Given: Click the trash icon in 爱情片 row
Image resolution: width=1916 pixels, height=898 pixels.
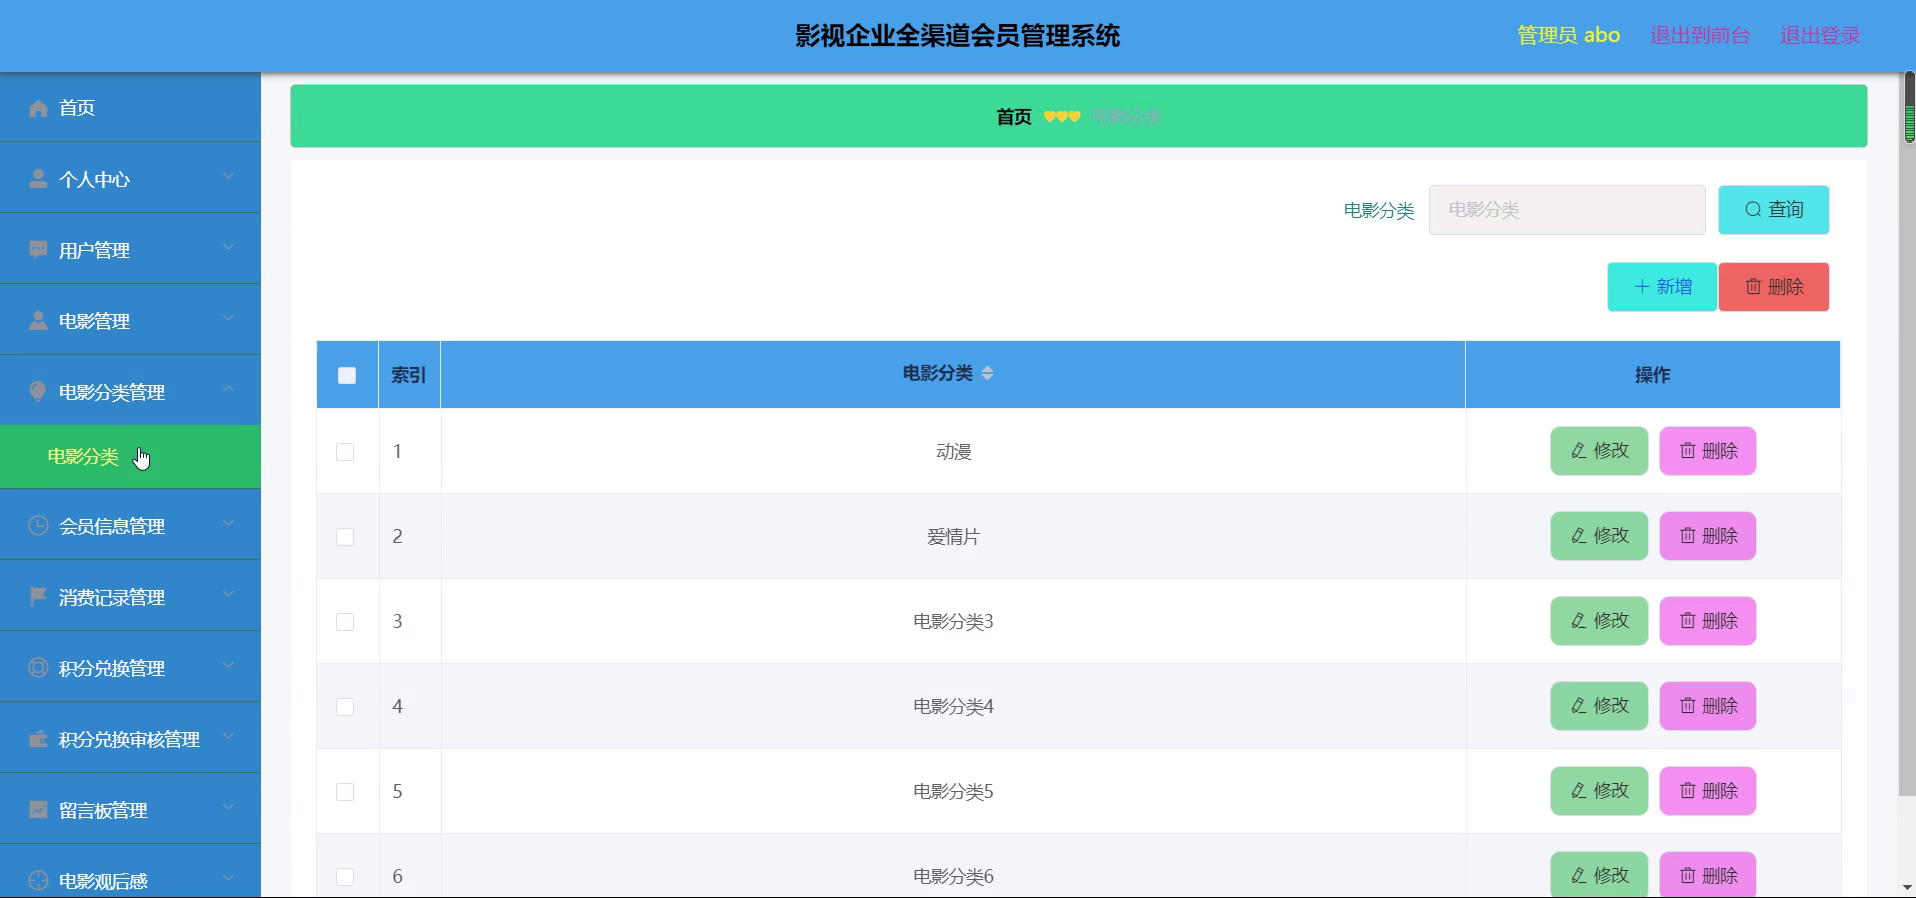Looking at the screenshot, I should [x=1688, y=536].
